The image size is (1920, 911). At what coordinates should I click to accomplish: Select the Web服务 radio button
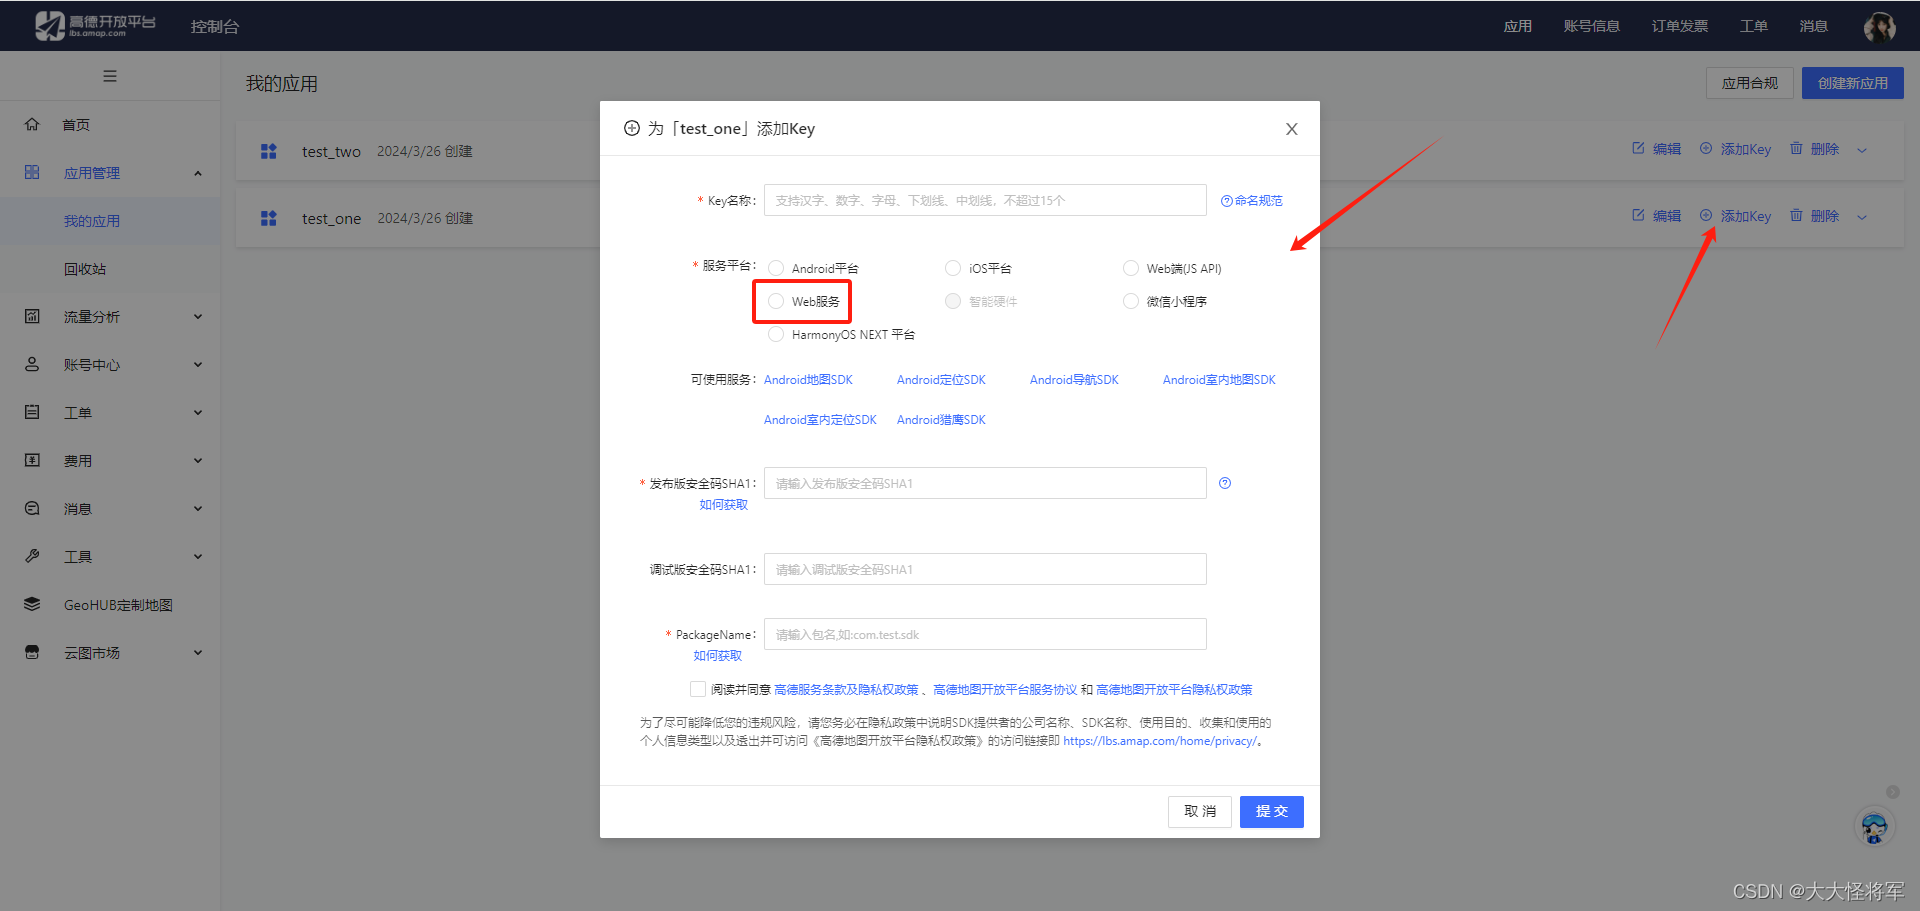pyautogui.click(x=776, y=301)
